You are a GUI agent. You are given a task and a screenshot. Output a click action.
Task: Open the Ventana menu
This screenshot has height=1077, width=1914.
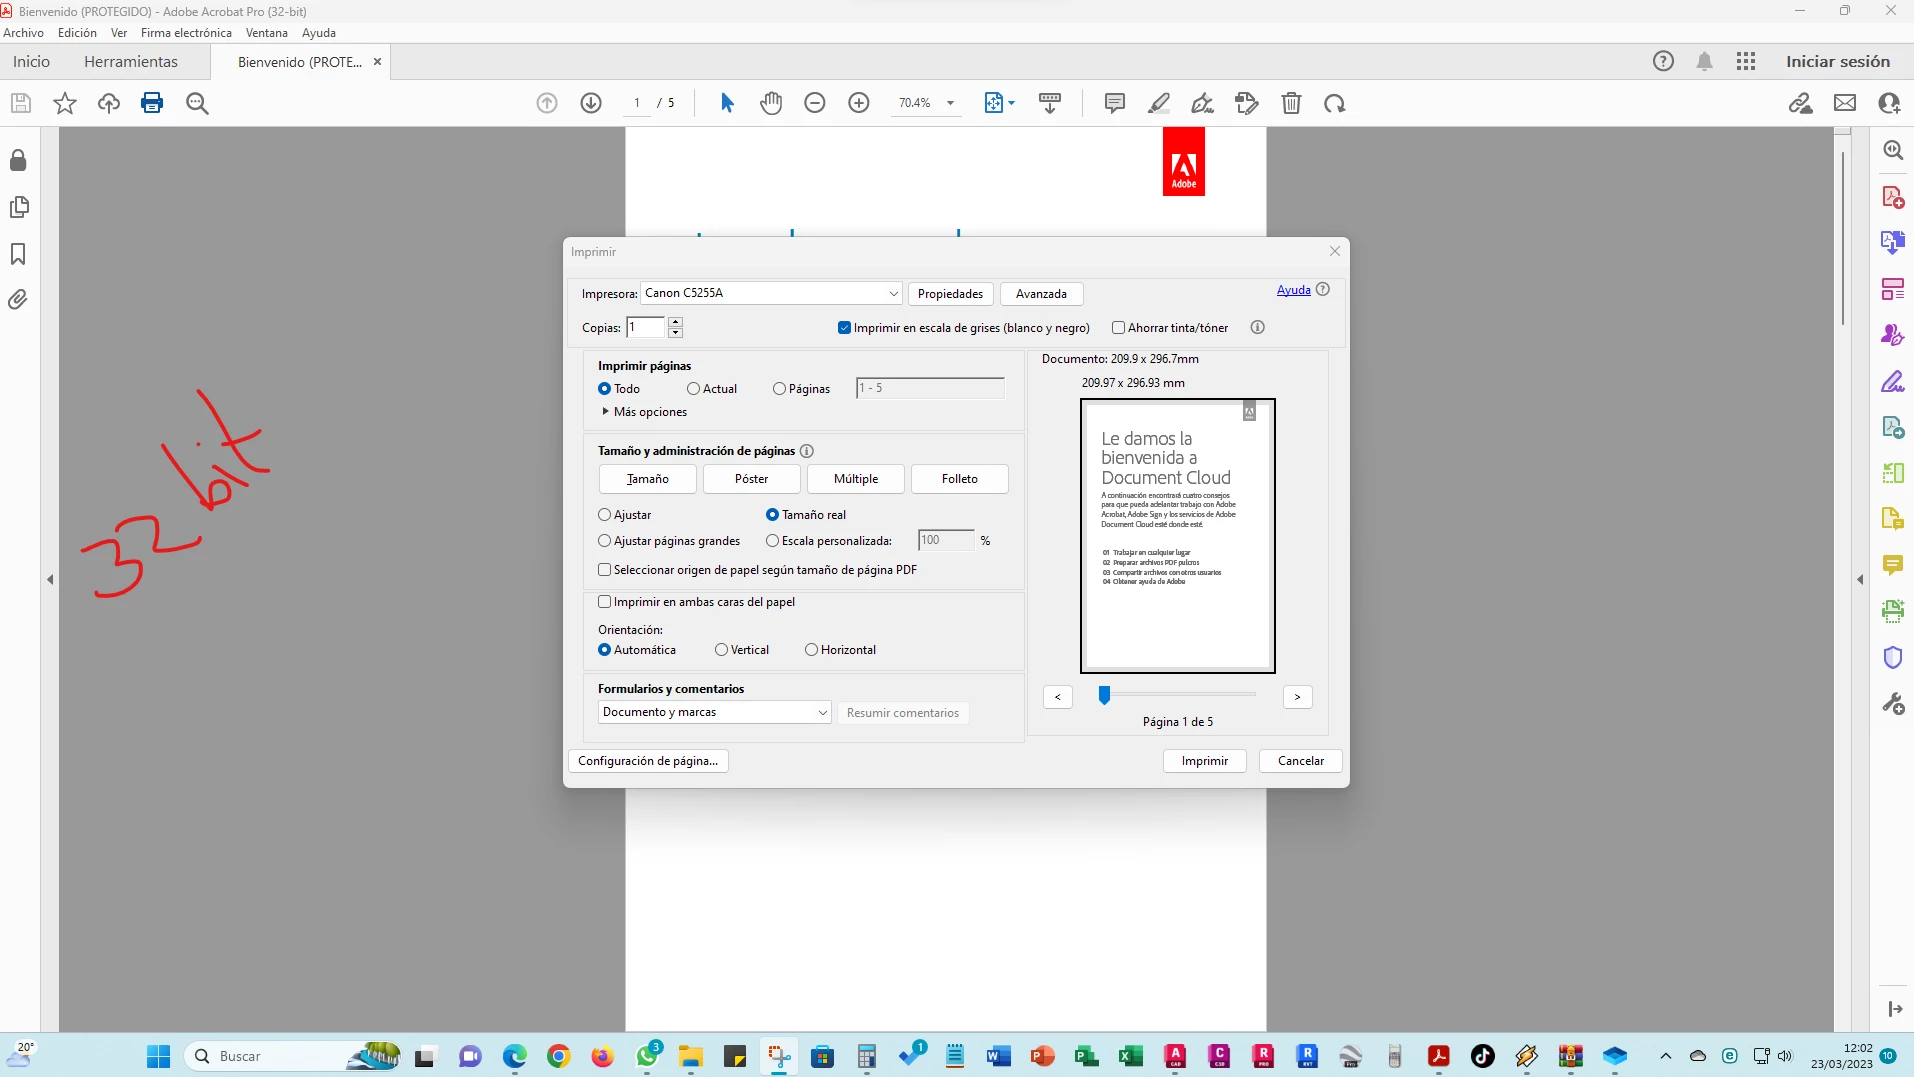click(x=266, y=33)
